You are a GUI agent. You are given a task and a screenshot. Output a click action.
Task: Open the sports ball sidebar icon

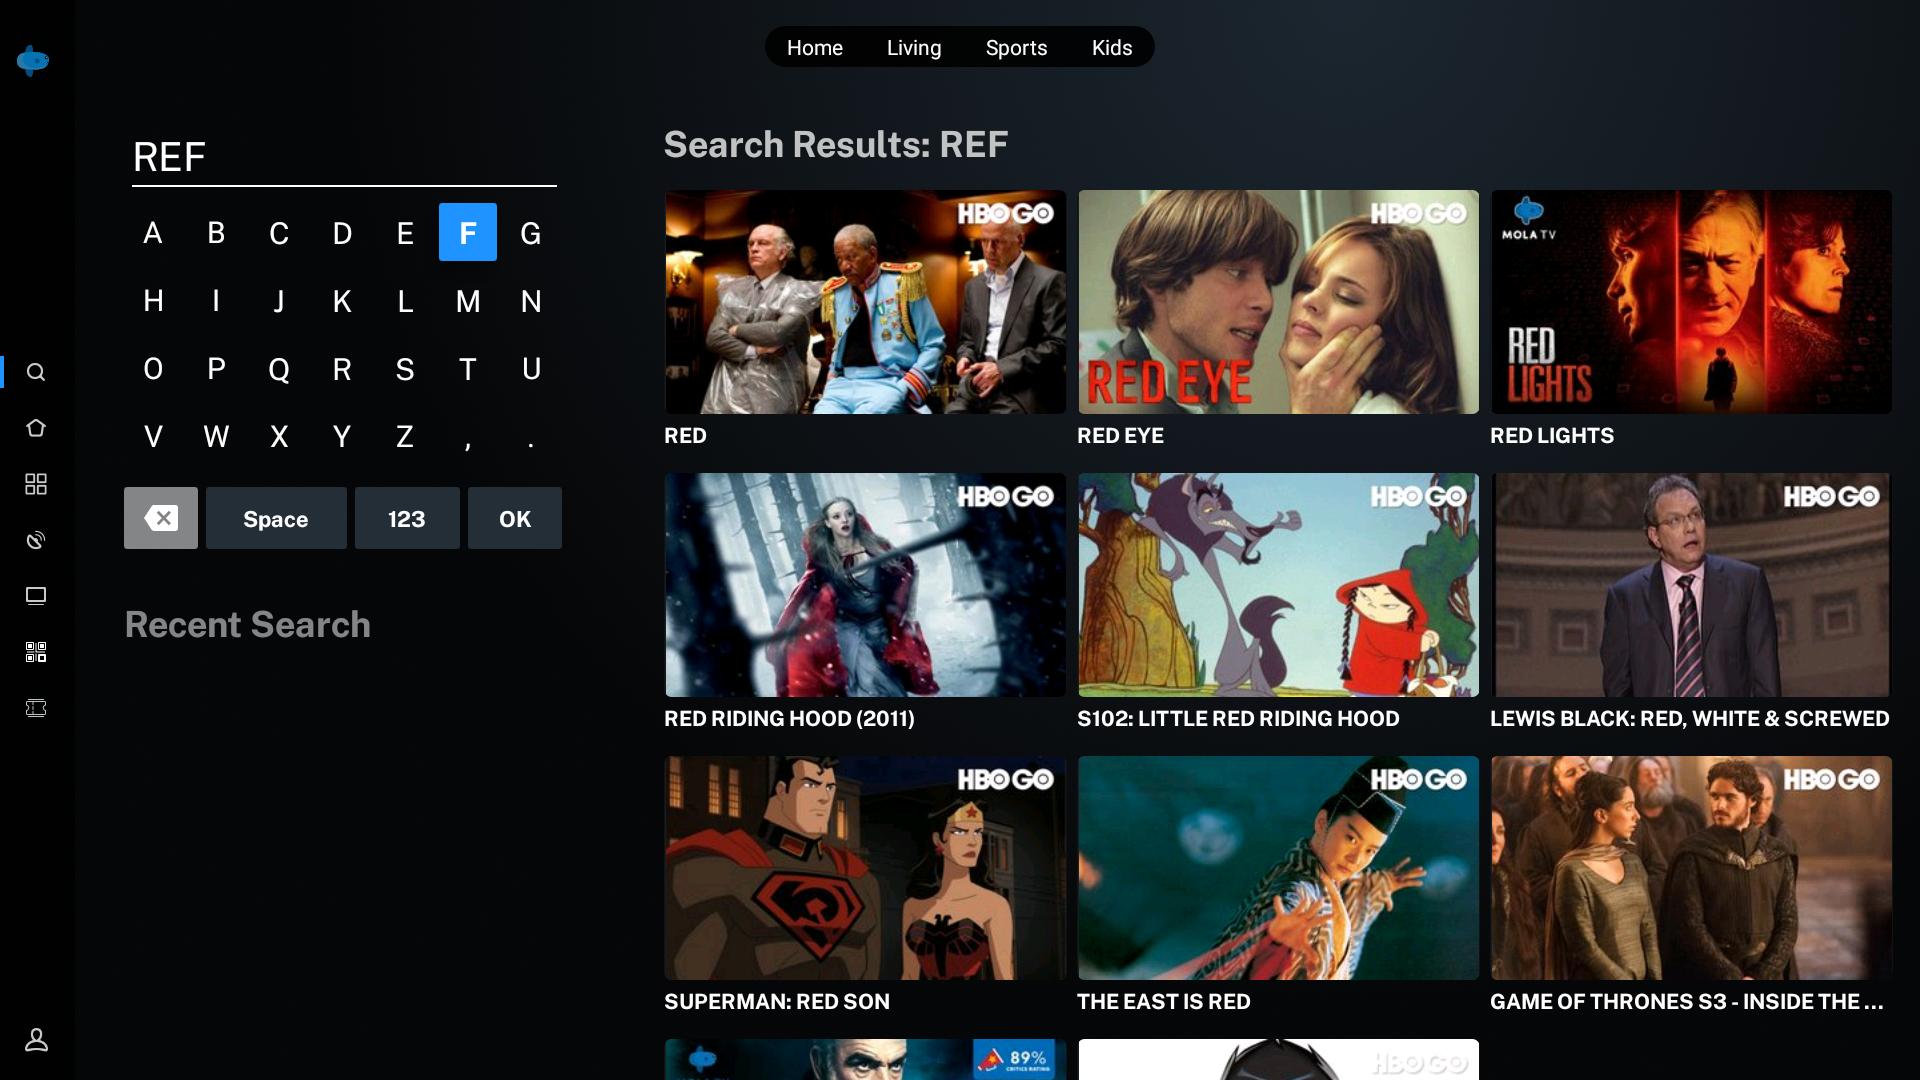36,540
